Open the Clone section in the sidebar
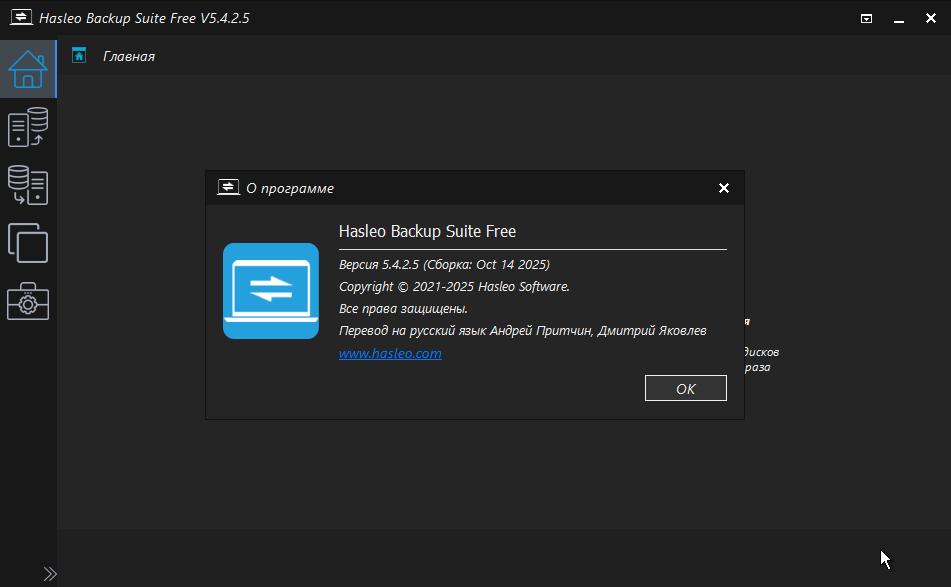The image size is (951, 587). (x=28, y=242)
